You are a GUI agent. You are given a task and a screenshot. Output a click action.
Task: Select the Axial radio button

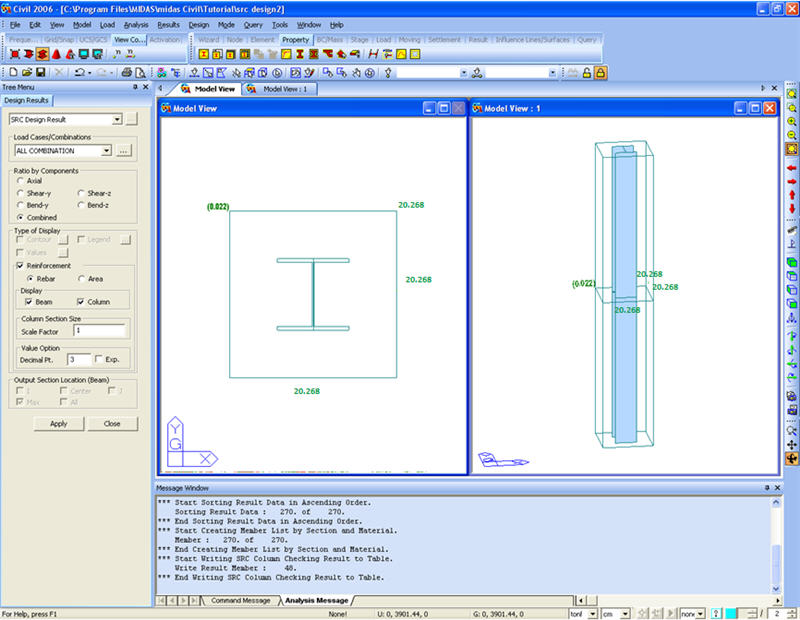22,179
